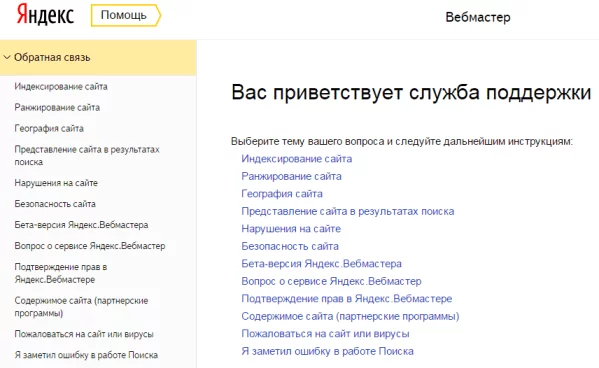Open Пожаловаться на сайт или вирусы sidebar item
This screenshot has height=368, width=599.
(84, 334)
